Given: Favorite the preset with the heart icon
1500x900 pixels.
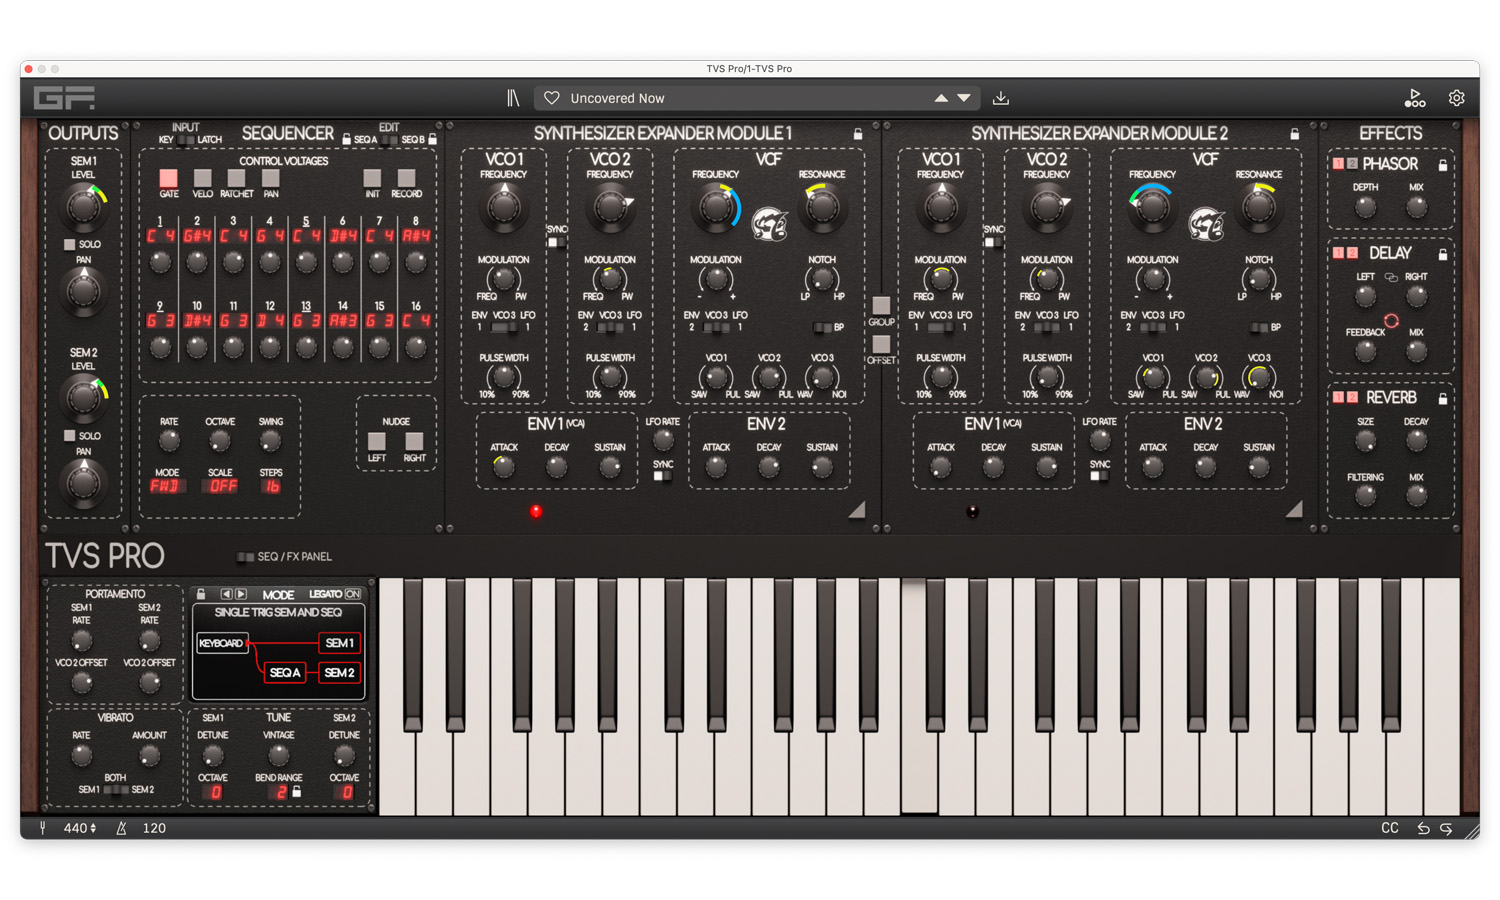Looking at the screenshot, I should [552, 98].
